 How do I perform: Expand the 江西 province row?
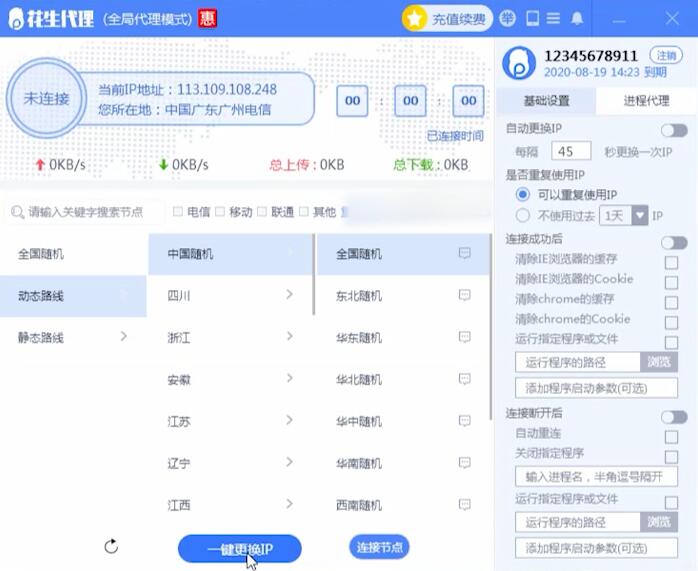(x=231, y=505)
